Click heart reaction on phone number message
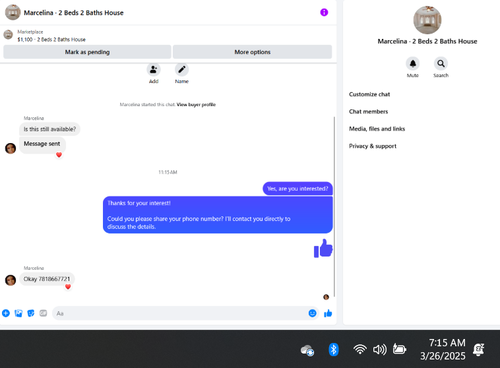This screenshot has height=368, width=500. click(68, 287)
